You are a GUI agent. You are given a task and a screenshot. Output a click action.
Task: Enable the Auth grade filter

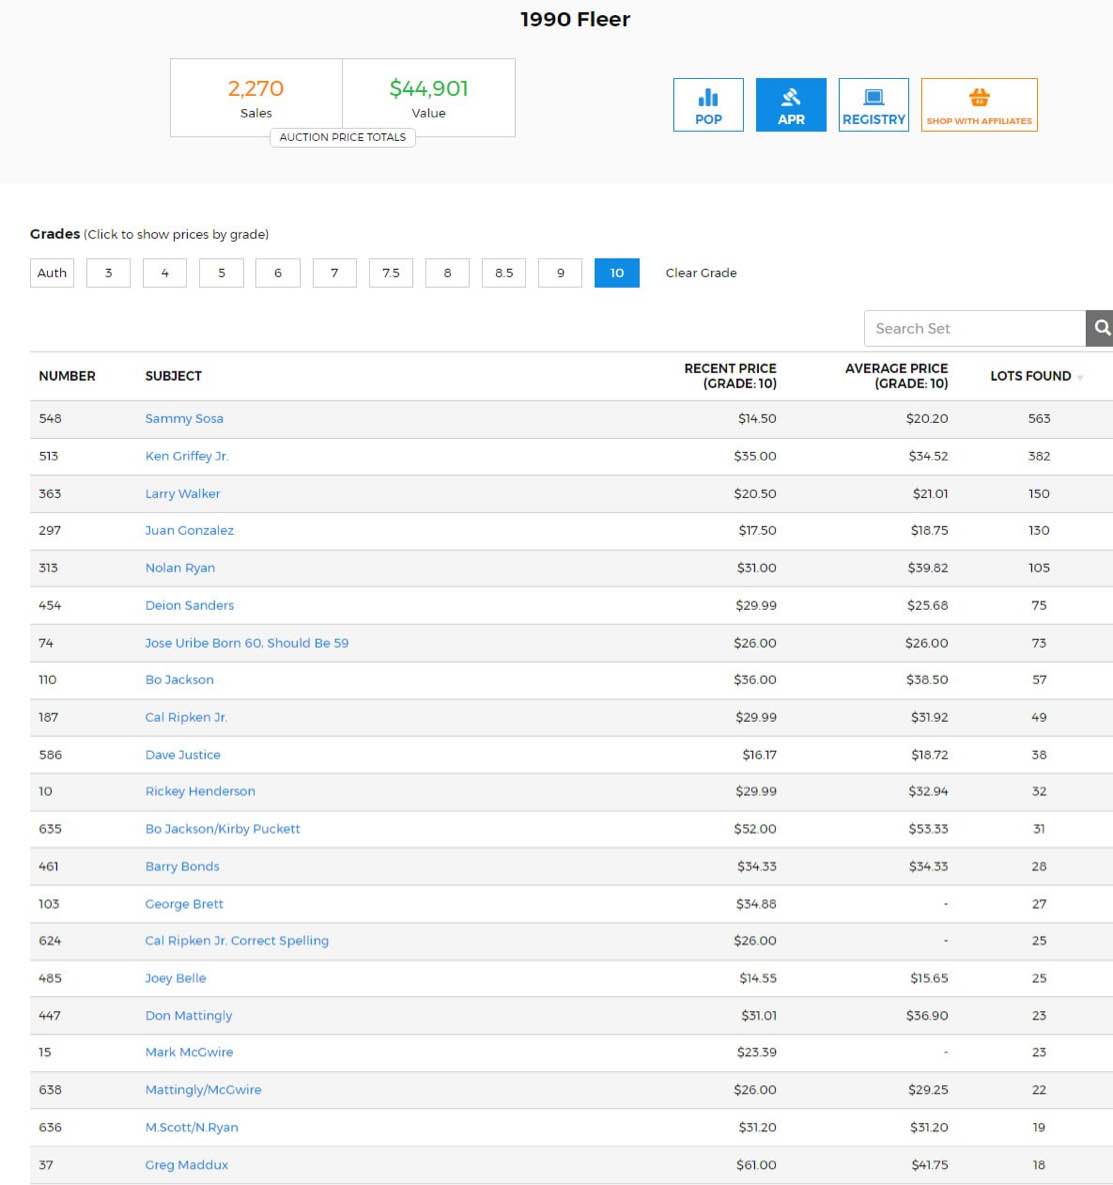click(51, 272)
